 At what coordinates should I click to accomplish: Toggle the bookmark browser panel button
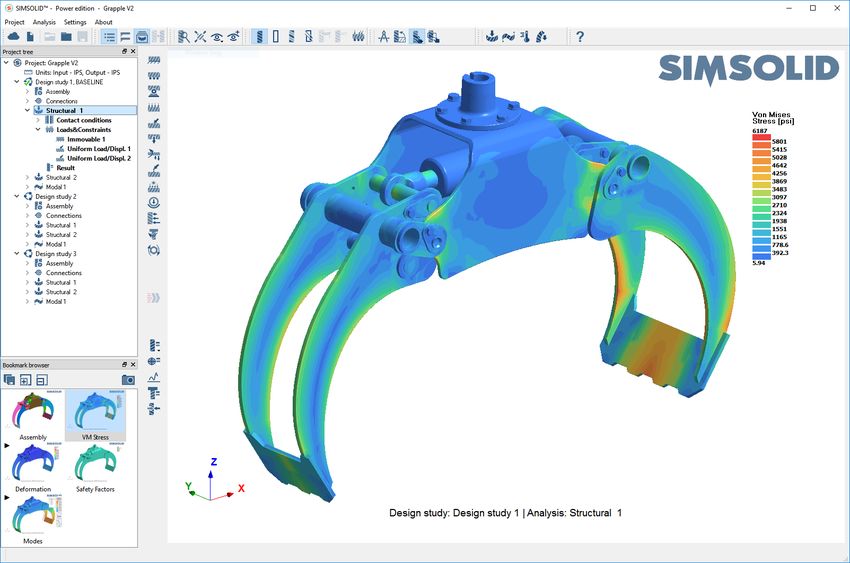(x=141, y=36)
